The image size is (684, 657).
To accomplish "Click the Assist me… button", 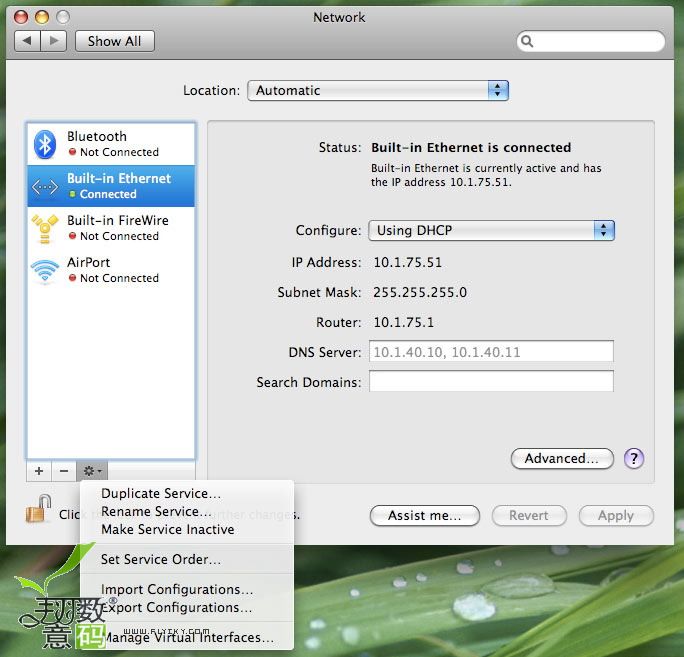I will coord(424,516).
